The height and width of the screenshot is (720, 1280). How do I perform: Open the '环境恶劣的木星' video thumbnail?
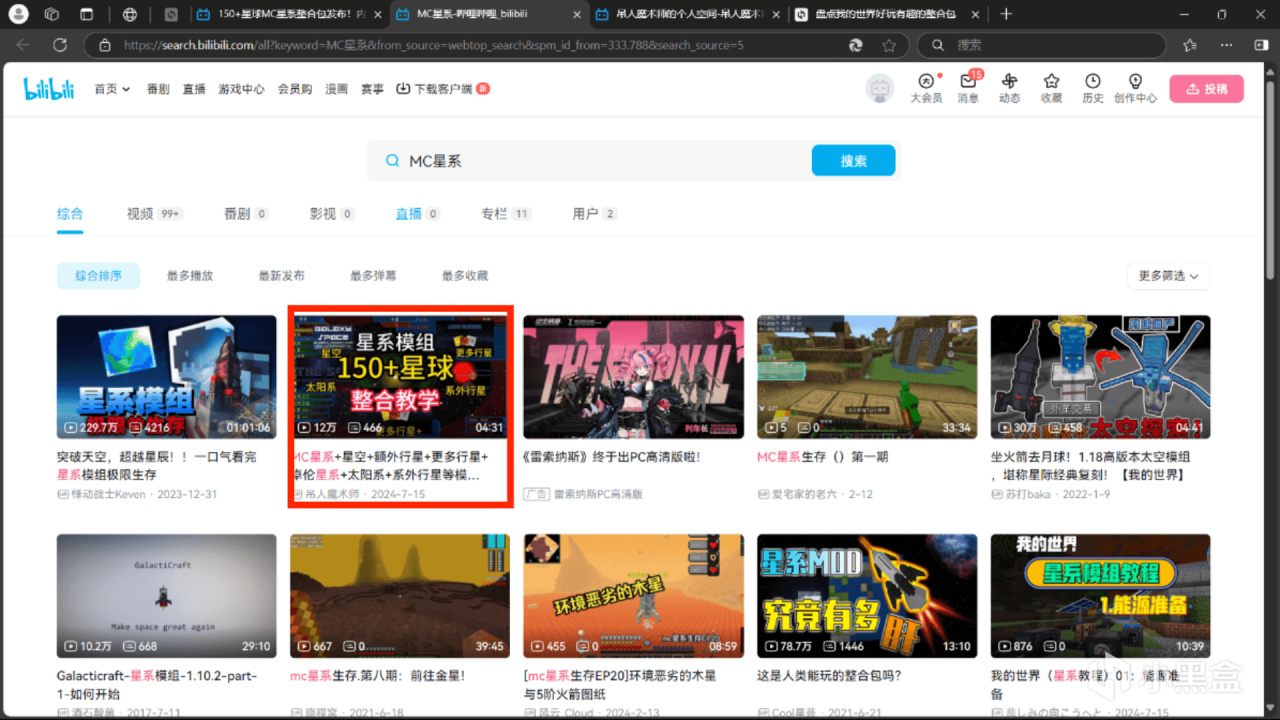coord(633,596)
